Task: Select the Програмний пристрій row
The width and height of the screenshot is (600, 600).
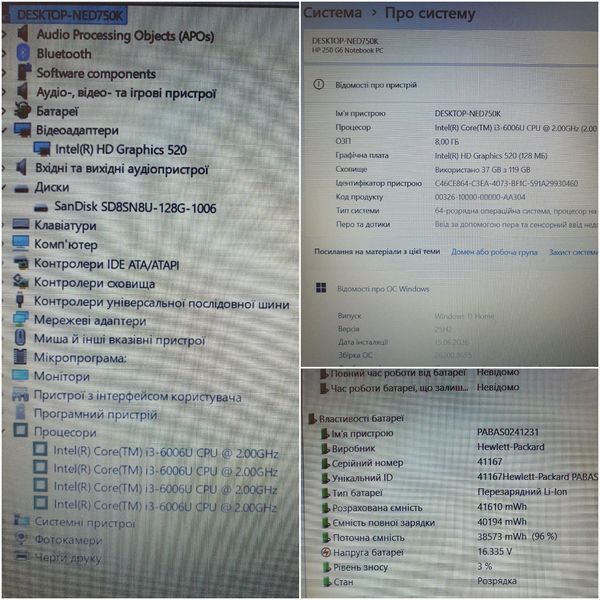Action: (x=95, y=414)
